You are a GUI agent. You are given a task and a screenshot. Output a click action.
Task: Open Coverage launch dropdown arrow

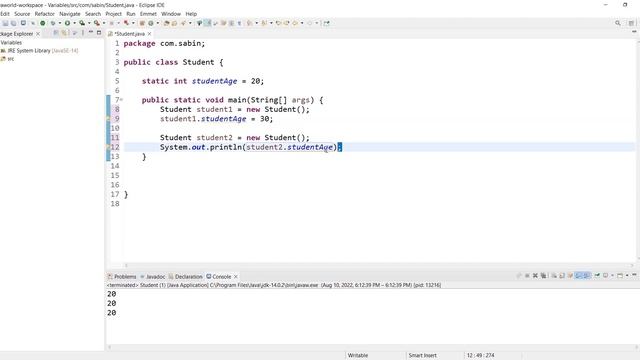click(x=89, y=23)
